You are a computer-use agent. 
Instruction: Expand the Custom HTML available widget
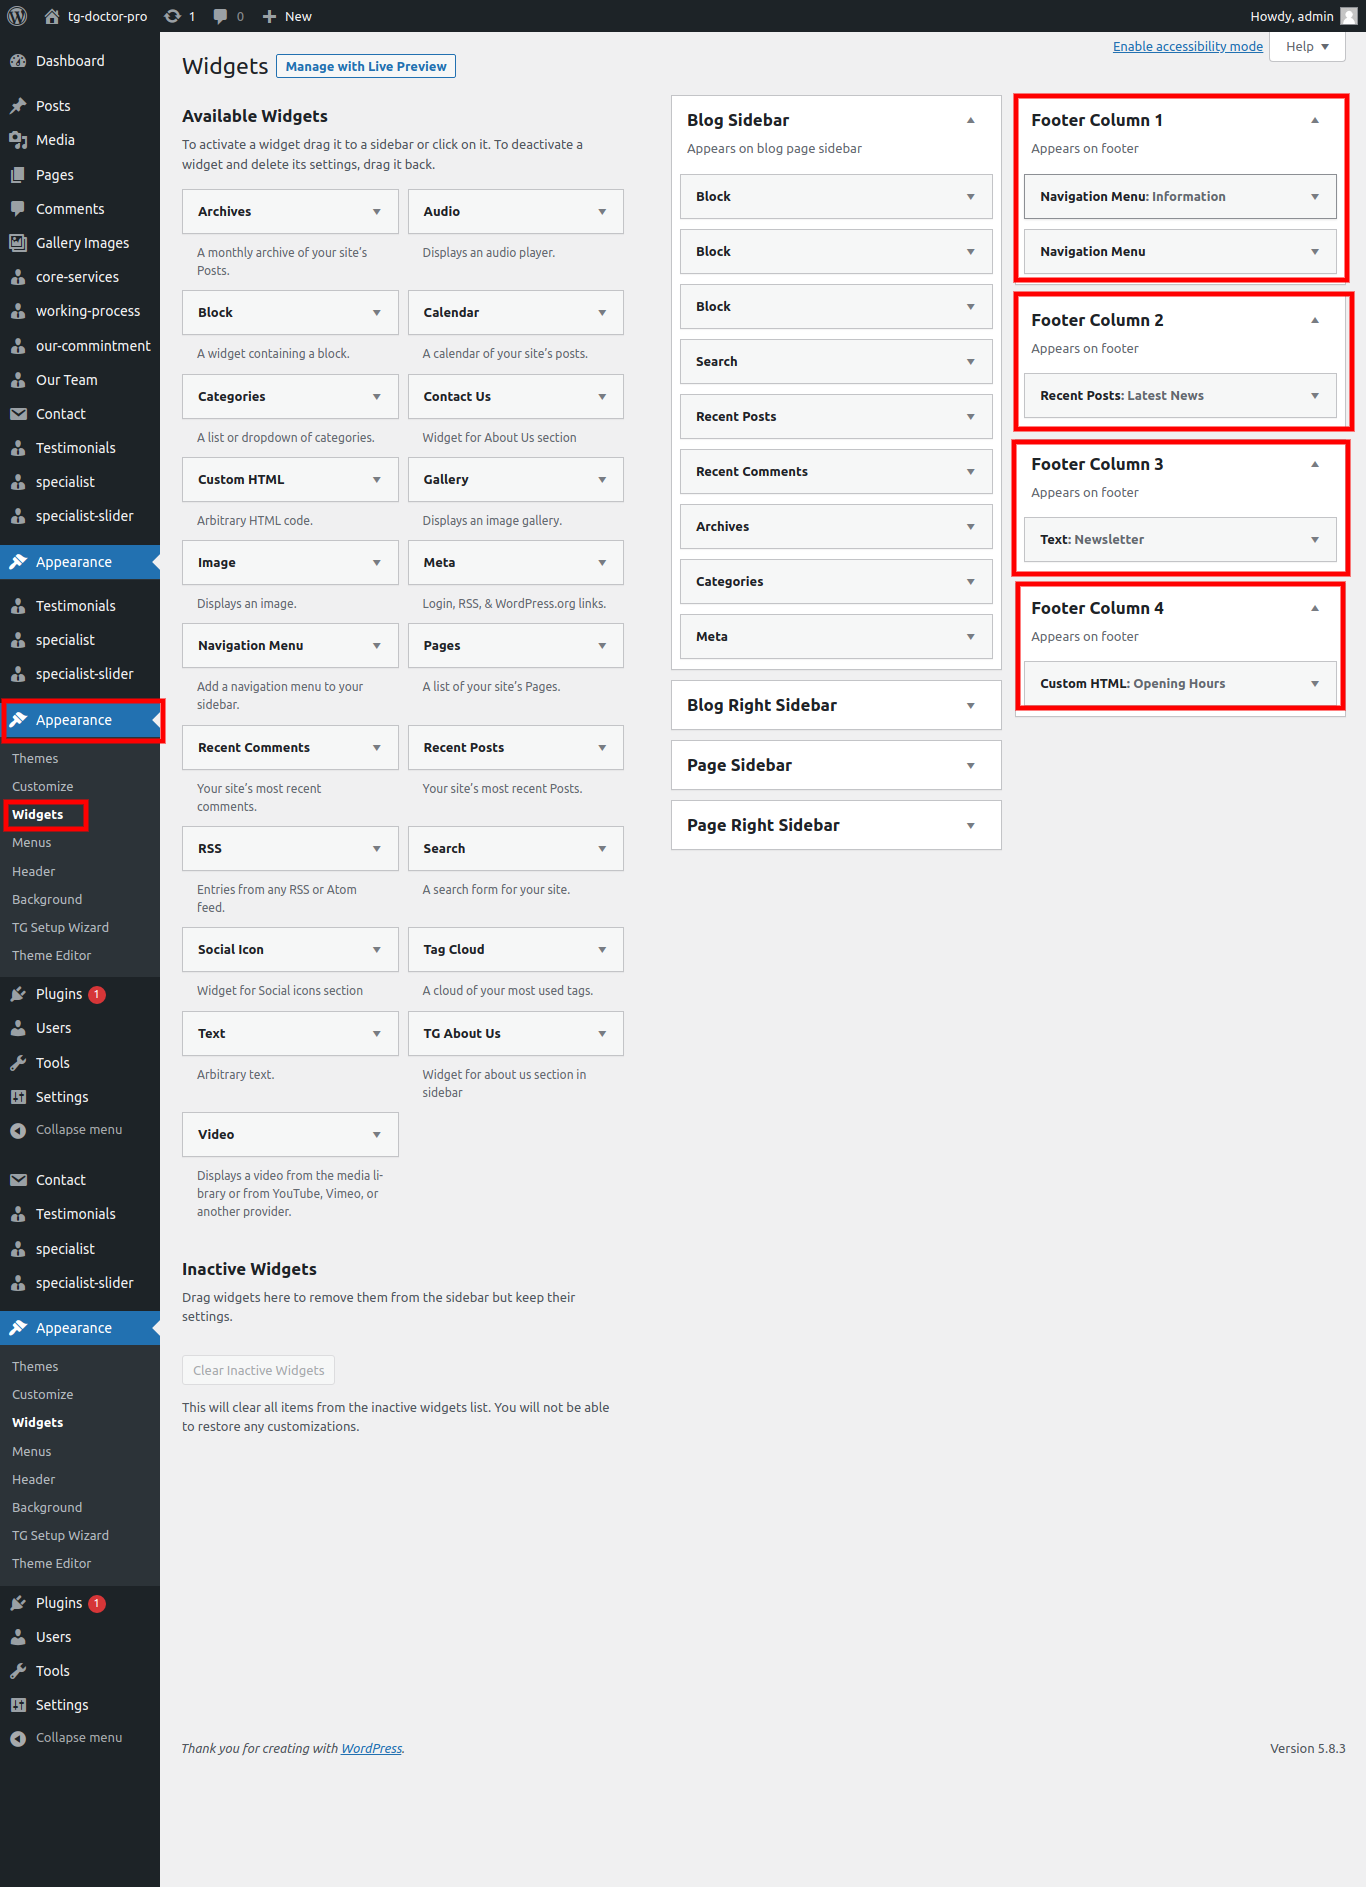376,480
